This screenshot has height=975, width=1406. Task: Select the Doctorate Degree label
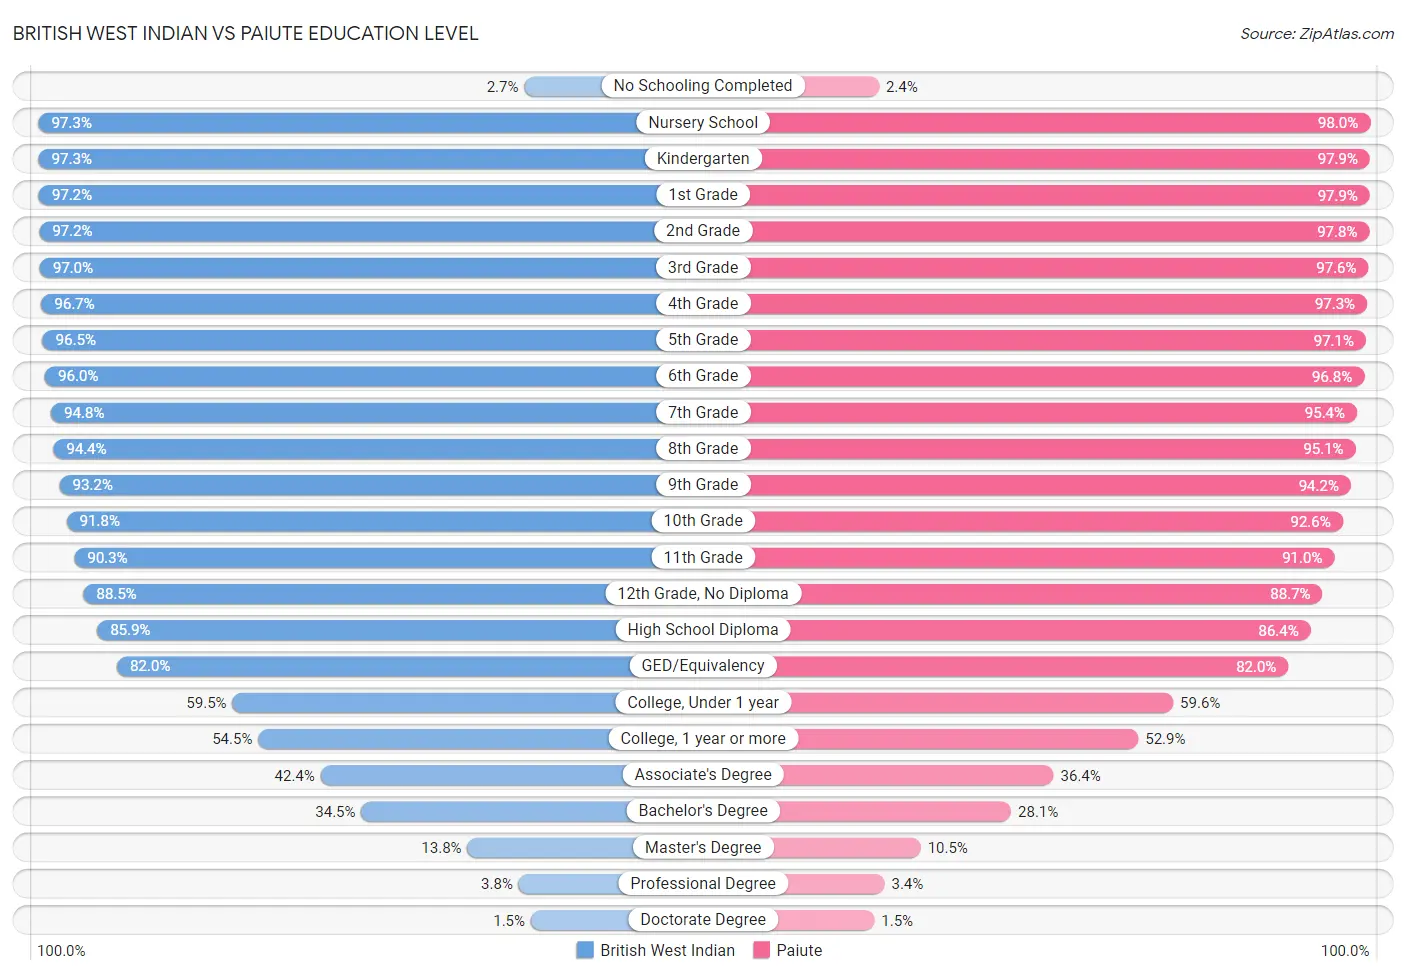pos(703,920)
